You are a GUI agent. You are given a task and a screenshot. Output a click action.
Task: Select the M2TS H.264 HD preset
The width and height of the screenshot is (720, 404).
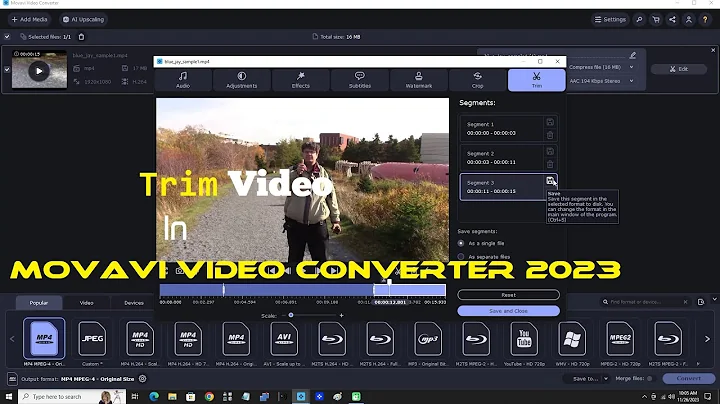332,339
